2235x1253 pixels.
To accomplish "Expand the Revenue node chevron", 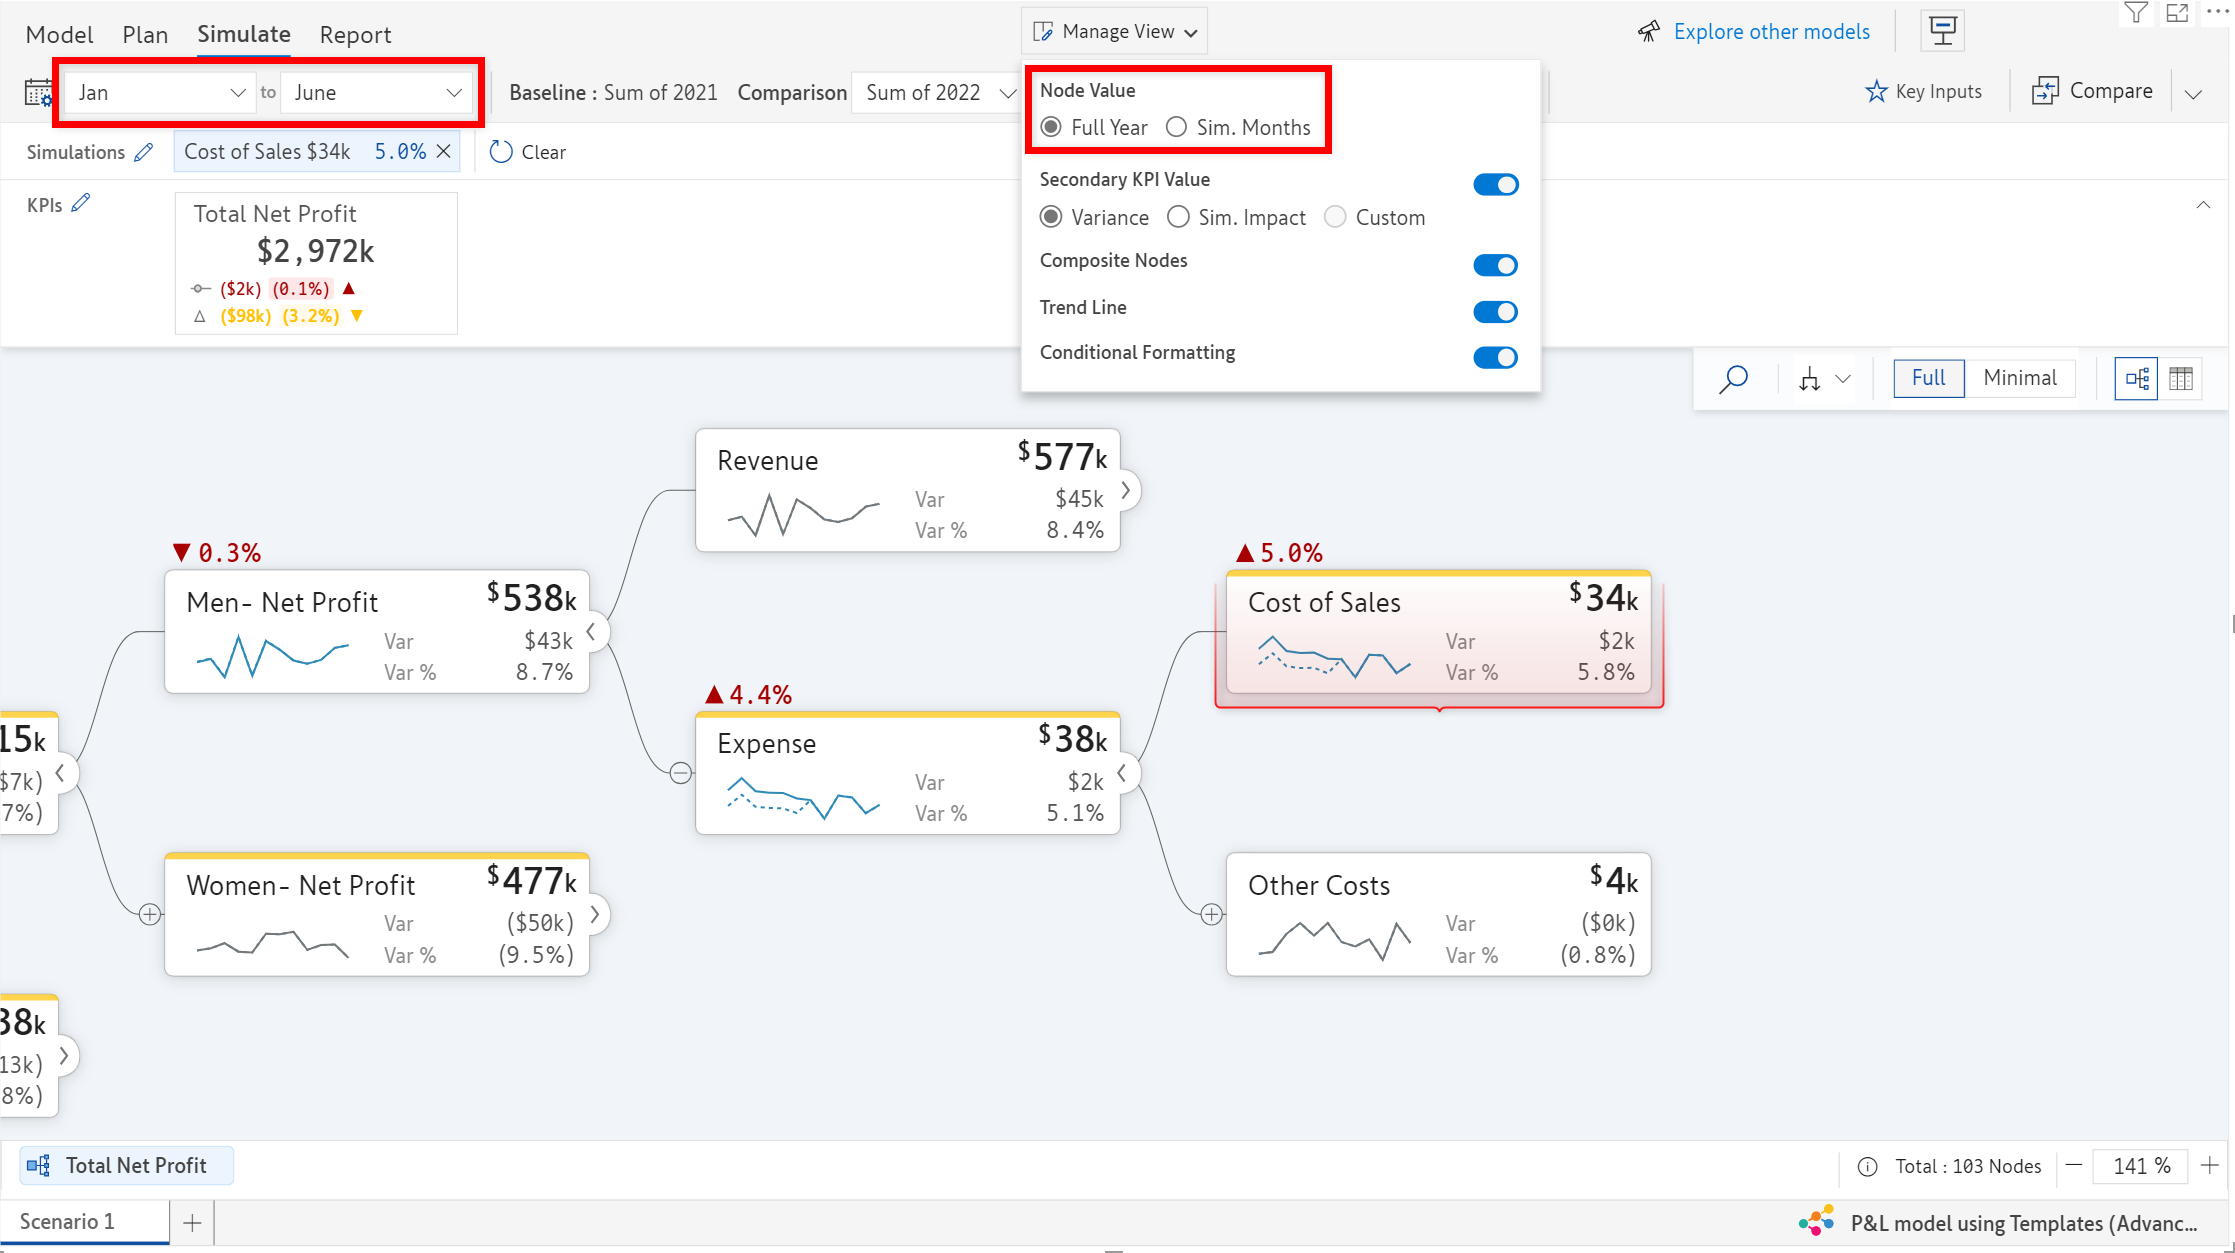I will tap(1126, 490).
